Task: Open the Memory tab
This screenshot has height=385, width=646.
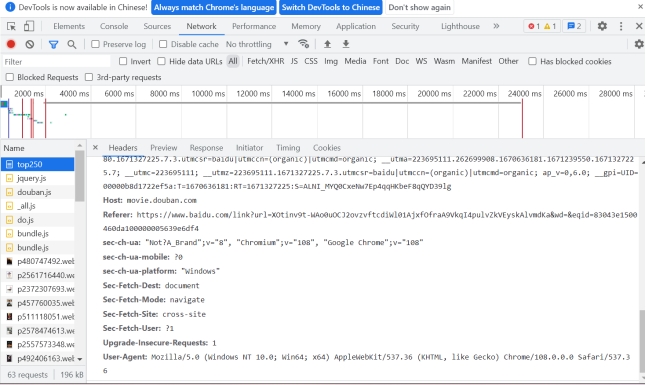Action: pos(306,26)
